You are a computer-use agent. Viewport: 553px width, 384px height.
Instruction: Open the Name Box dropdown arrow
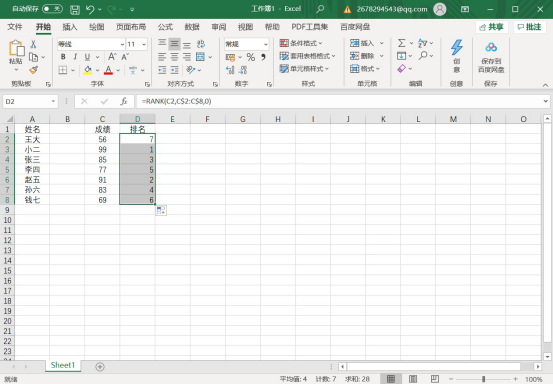(x=53, y=102)
